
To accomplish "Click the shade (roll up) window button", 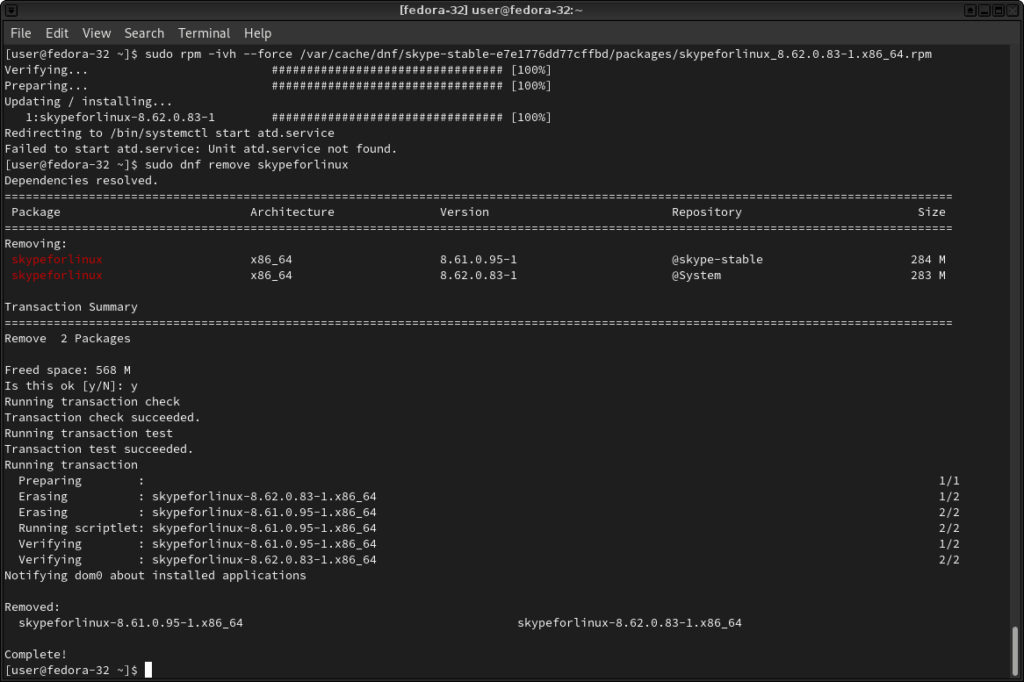I will (x=970, y=10).
